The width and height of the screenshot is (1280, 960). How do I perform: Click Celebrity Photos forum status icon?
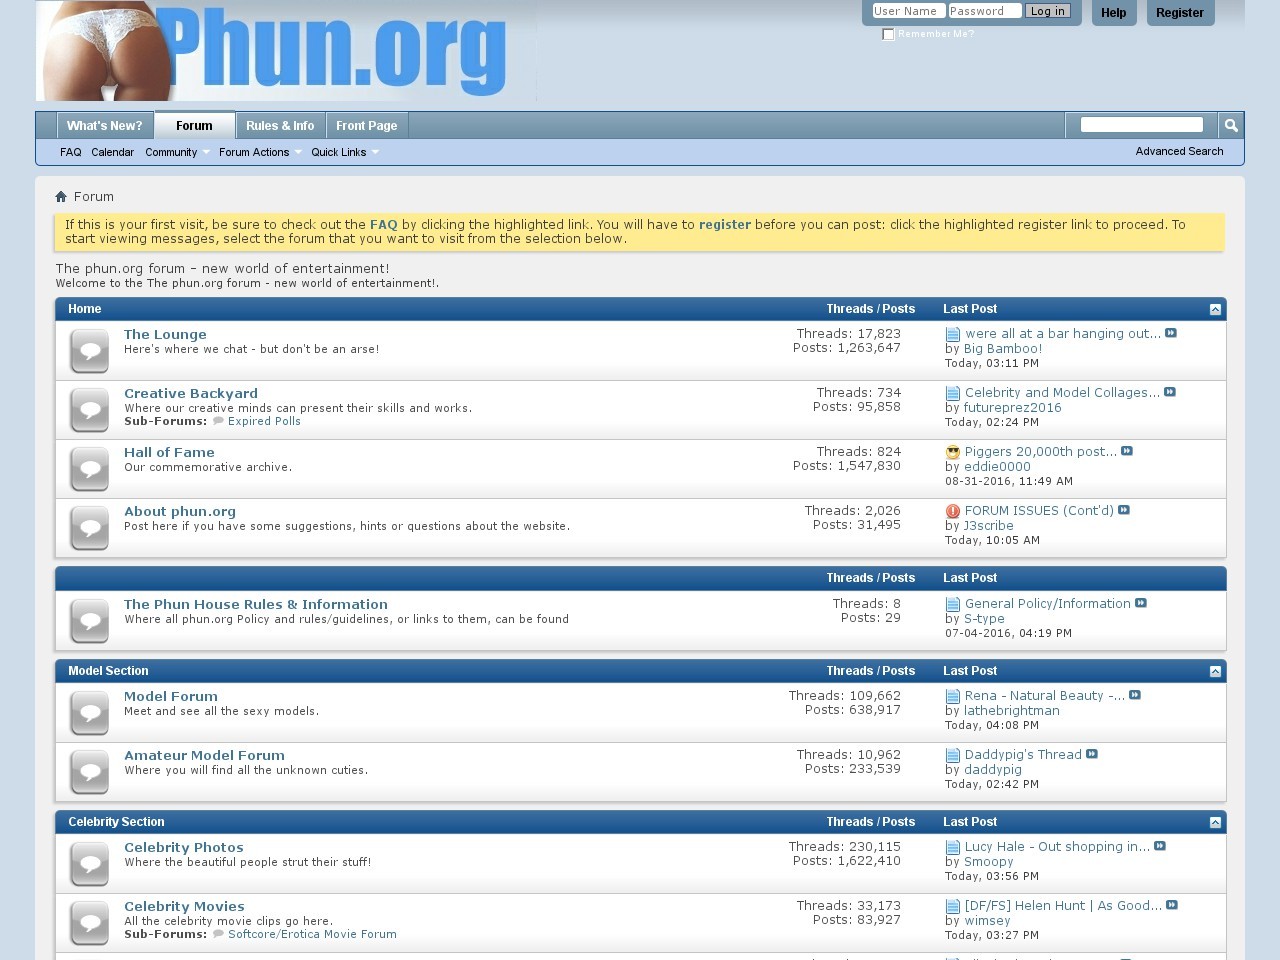[89, 863]
